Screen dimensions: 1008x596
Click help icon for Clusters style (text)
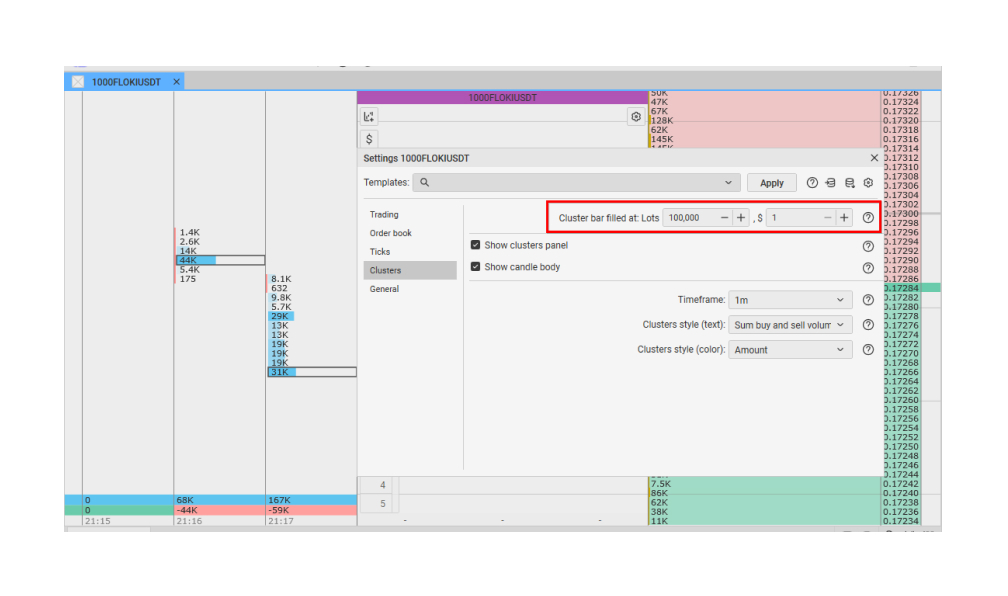[868, 325]
